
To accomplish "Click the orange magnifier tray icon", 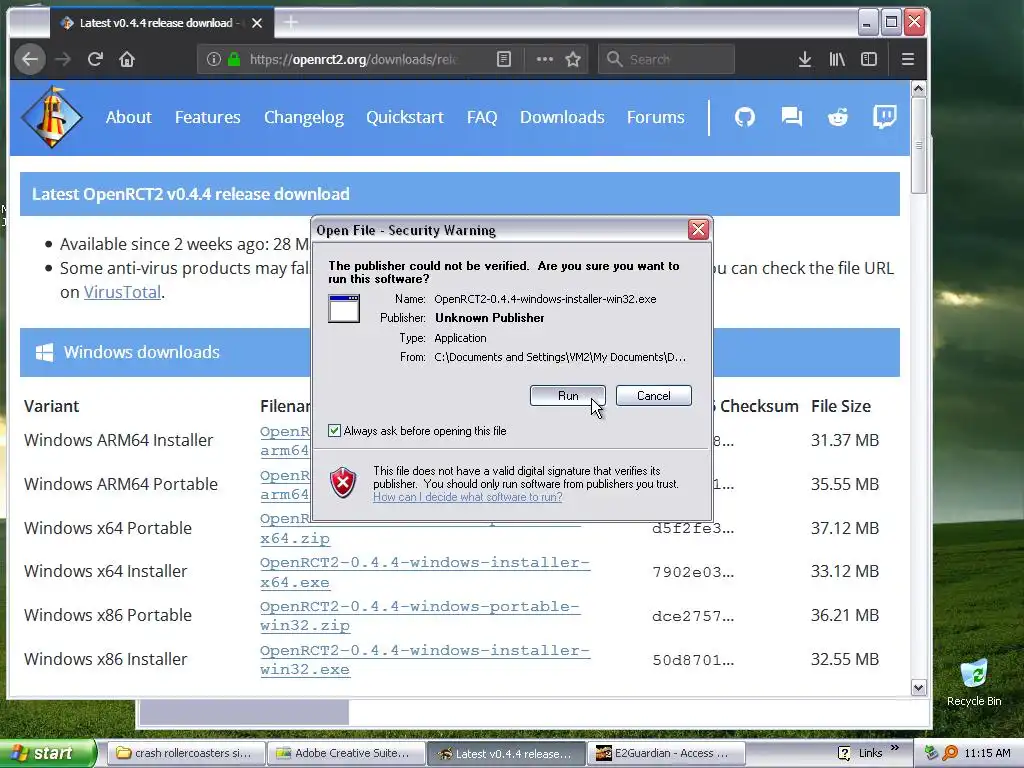I will (950, 753).
